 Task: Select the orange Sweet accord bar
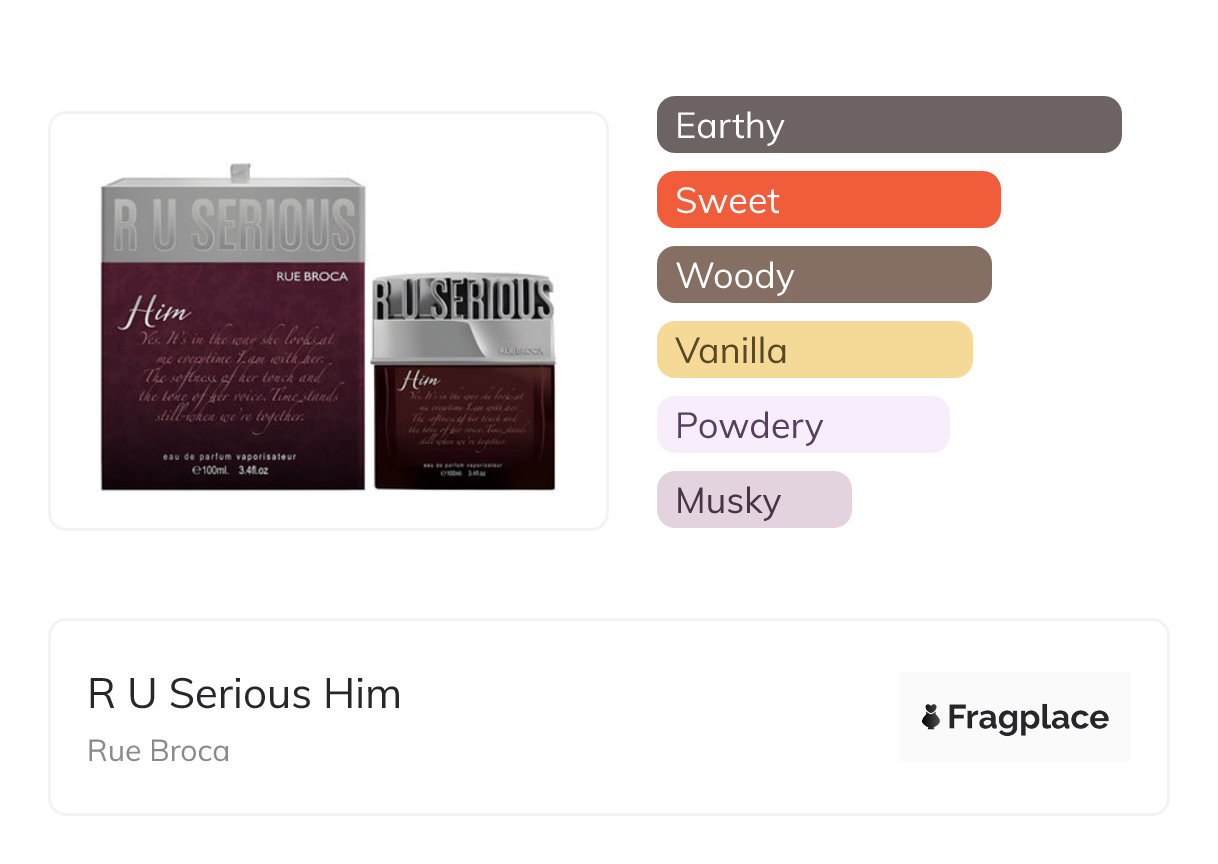coord(828,200)
